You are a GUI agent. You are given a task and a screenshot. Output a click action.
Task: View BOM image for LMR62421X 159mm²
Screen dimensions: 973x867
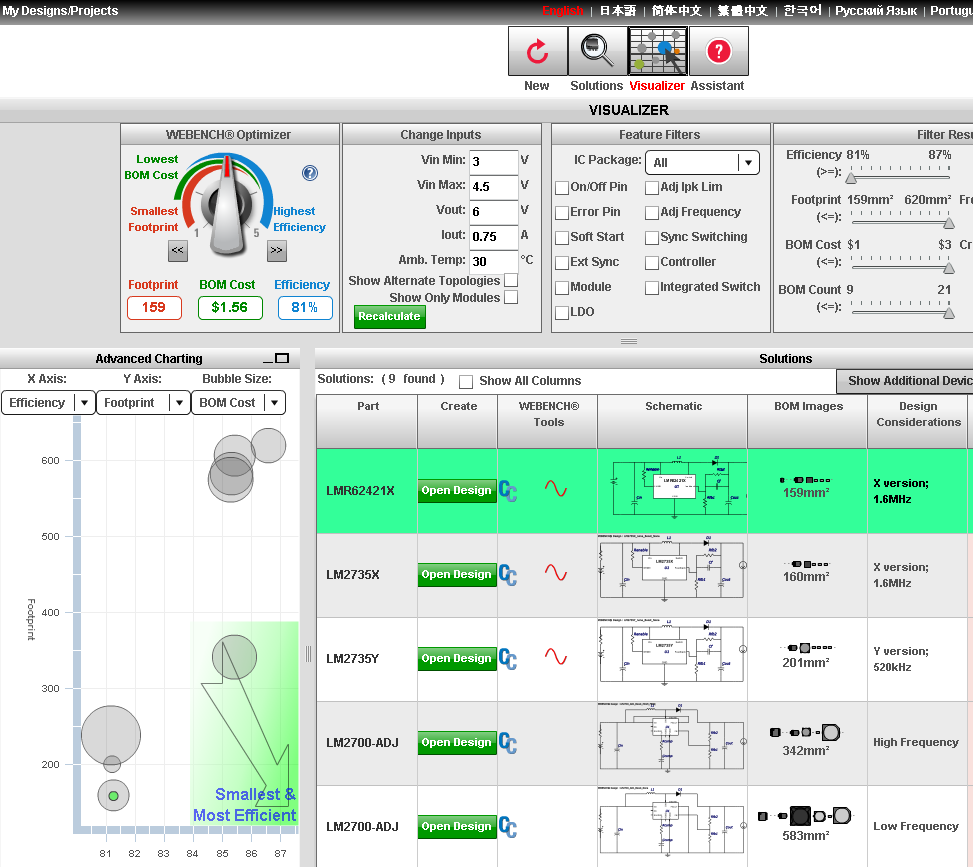(805, 480)
